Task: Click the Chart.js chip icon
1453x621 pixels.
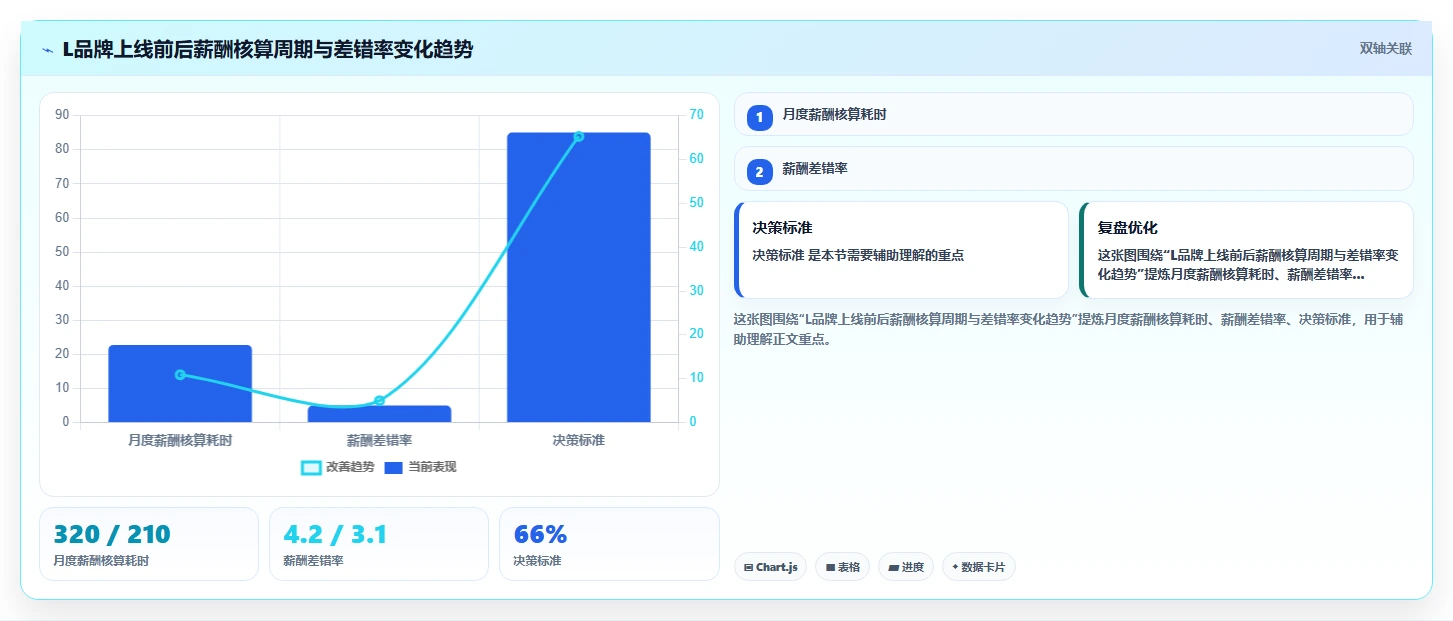Action: point(748,567)
